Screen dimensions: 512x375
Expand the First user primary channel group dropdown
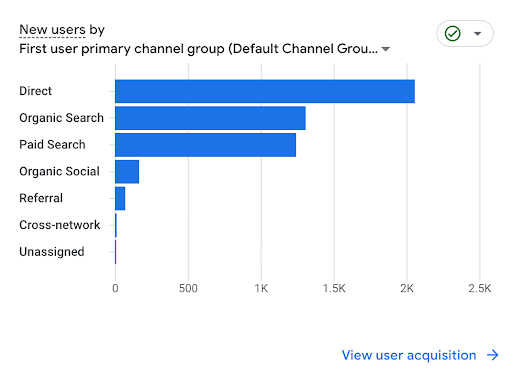(386, 49)
